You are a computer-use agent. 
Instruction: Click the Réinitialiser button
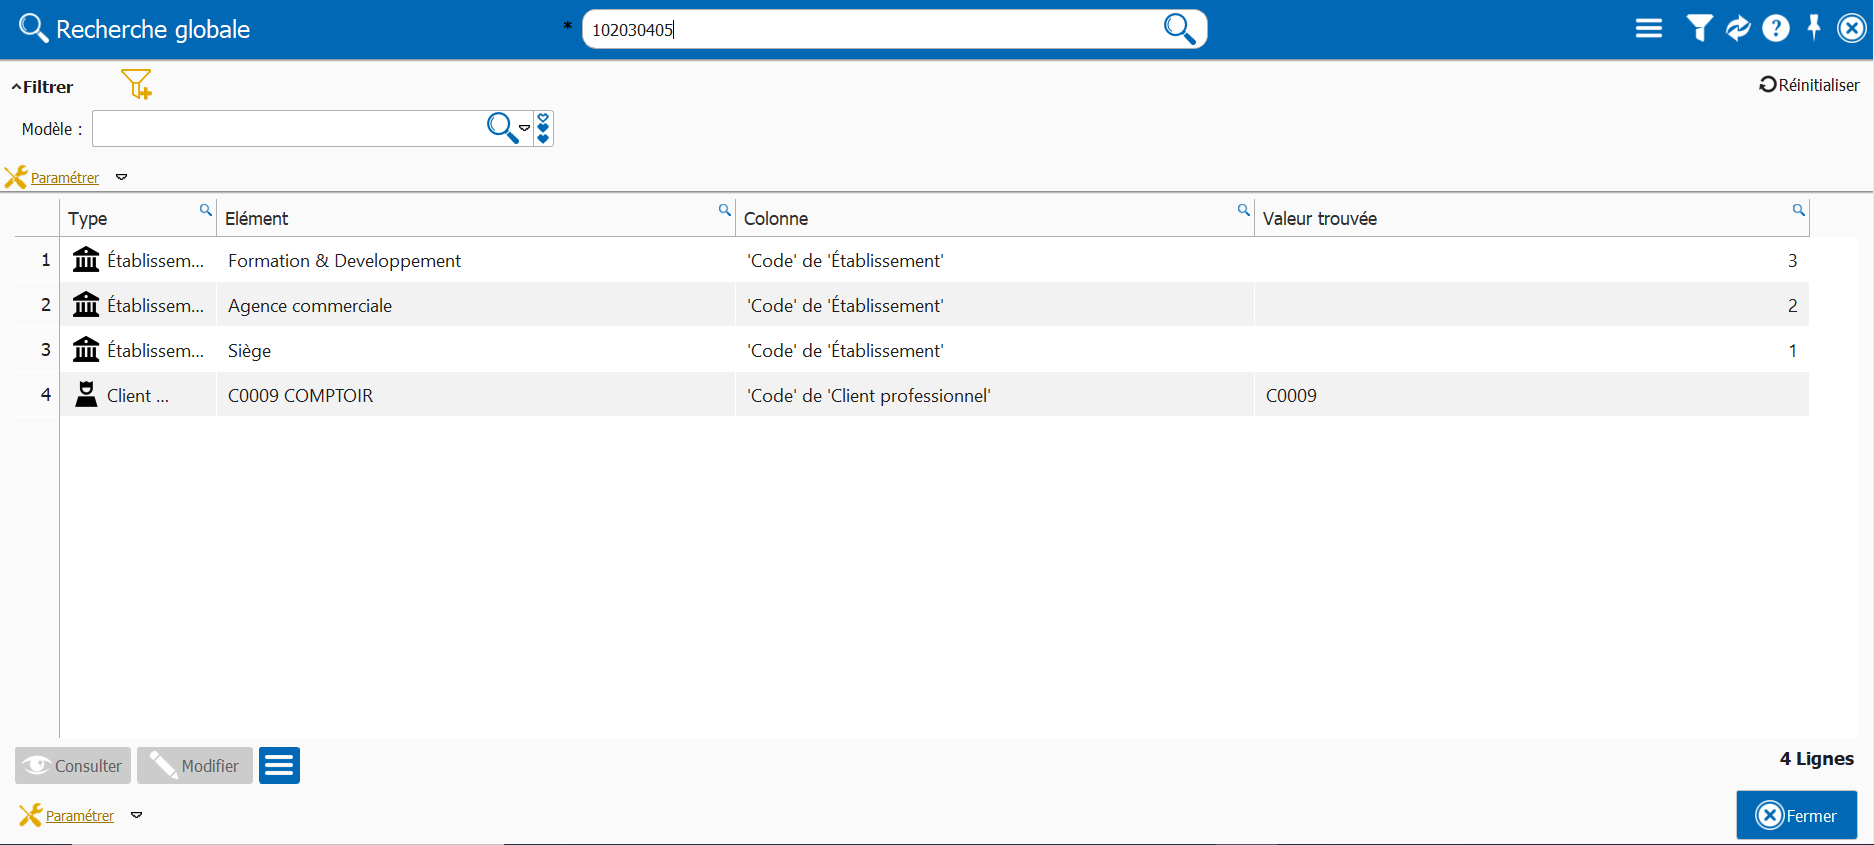[x=1809, y=85]
